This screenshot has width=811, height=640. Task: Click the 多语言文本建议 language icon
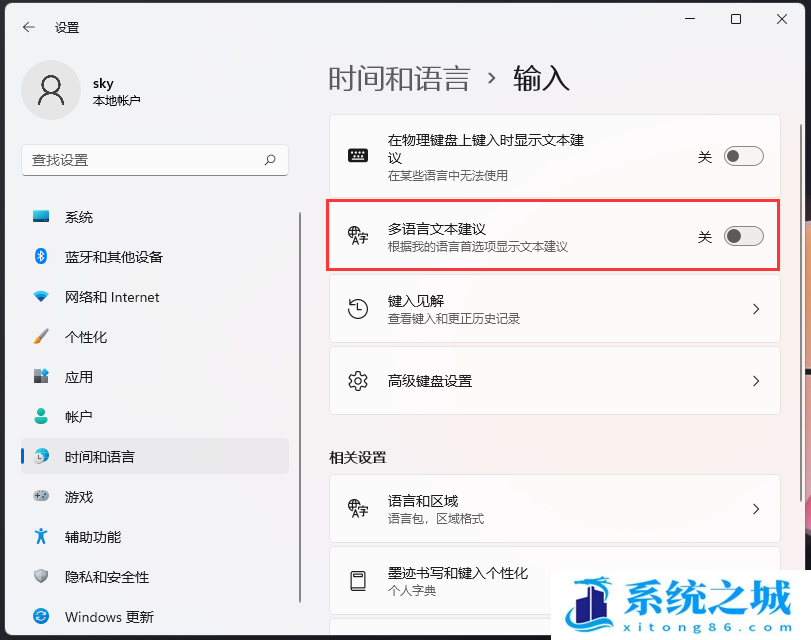[358, 235]
